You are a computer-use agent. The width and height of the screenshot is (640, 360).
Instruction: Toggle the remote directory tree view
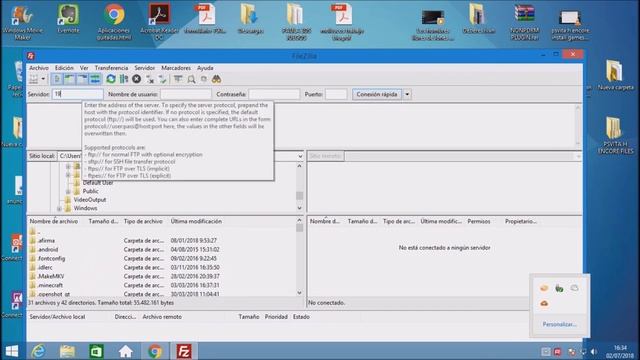(x=82, y=79)
